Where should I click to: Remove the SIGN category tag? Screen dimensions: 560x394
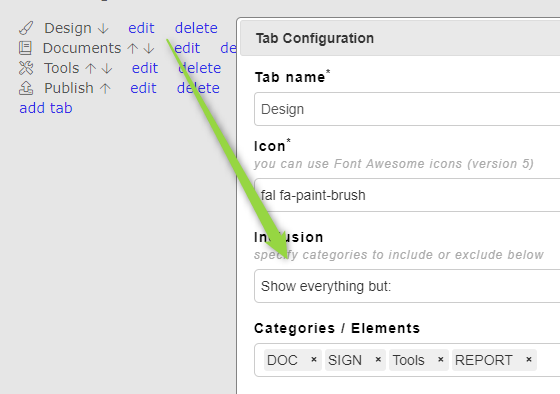point(378,359)
